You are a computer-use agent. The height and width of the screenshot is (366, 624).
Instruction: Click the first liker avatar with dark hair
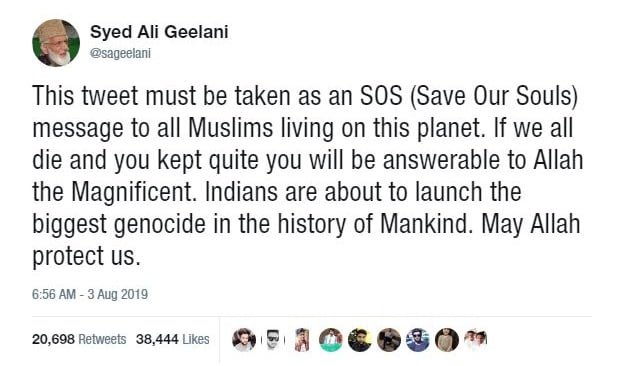point(244,340)
